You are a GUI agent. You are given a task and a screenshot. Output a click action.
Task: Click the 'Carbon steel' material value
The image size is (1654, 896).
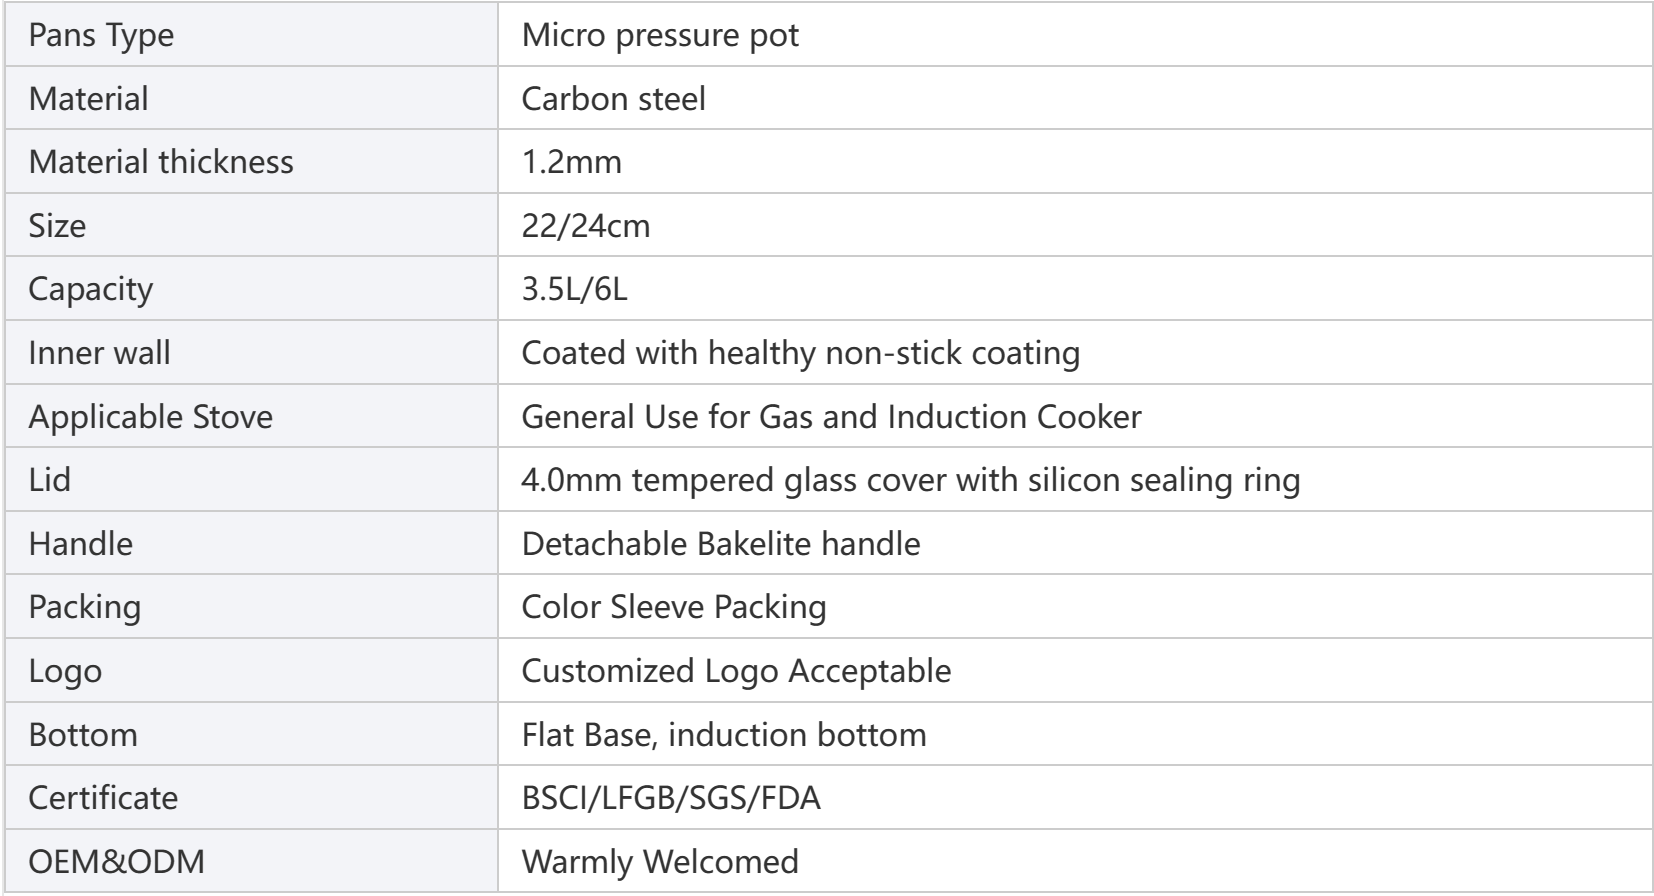(x=613, y=98)
